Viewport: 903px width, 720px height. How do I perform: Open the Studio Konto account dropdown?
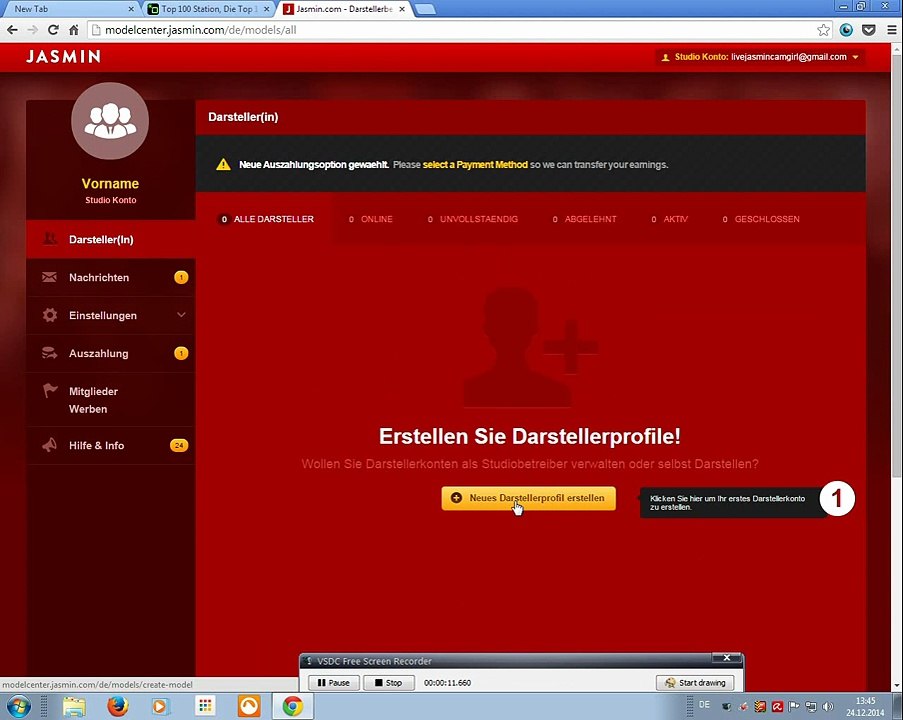pos(760,57)
